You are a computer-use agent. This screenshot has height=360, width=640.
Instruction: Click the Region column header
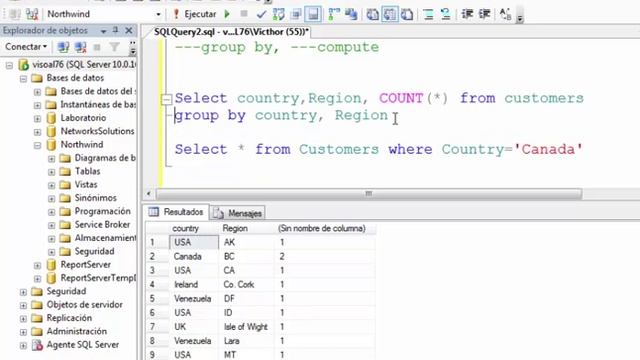[x=247, y=229]
